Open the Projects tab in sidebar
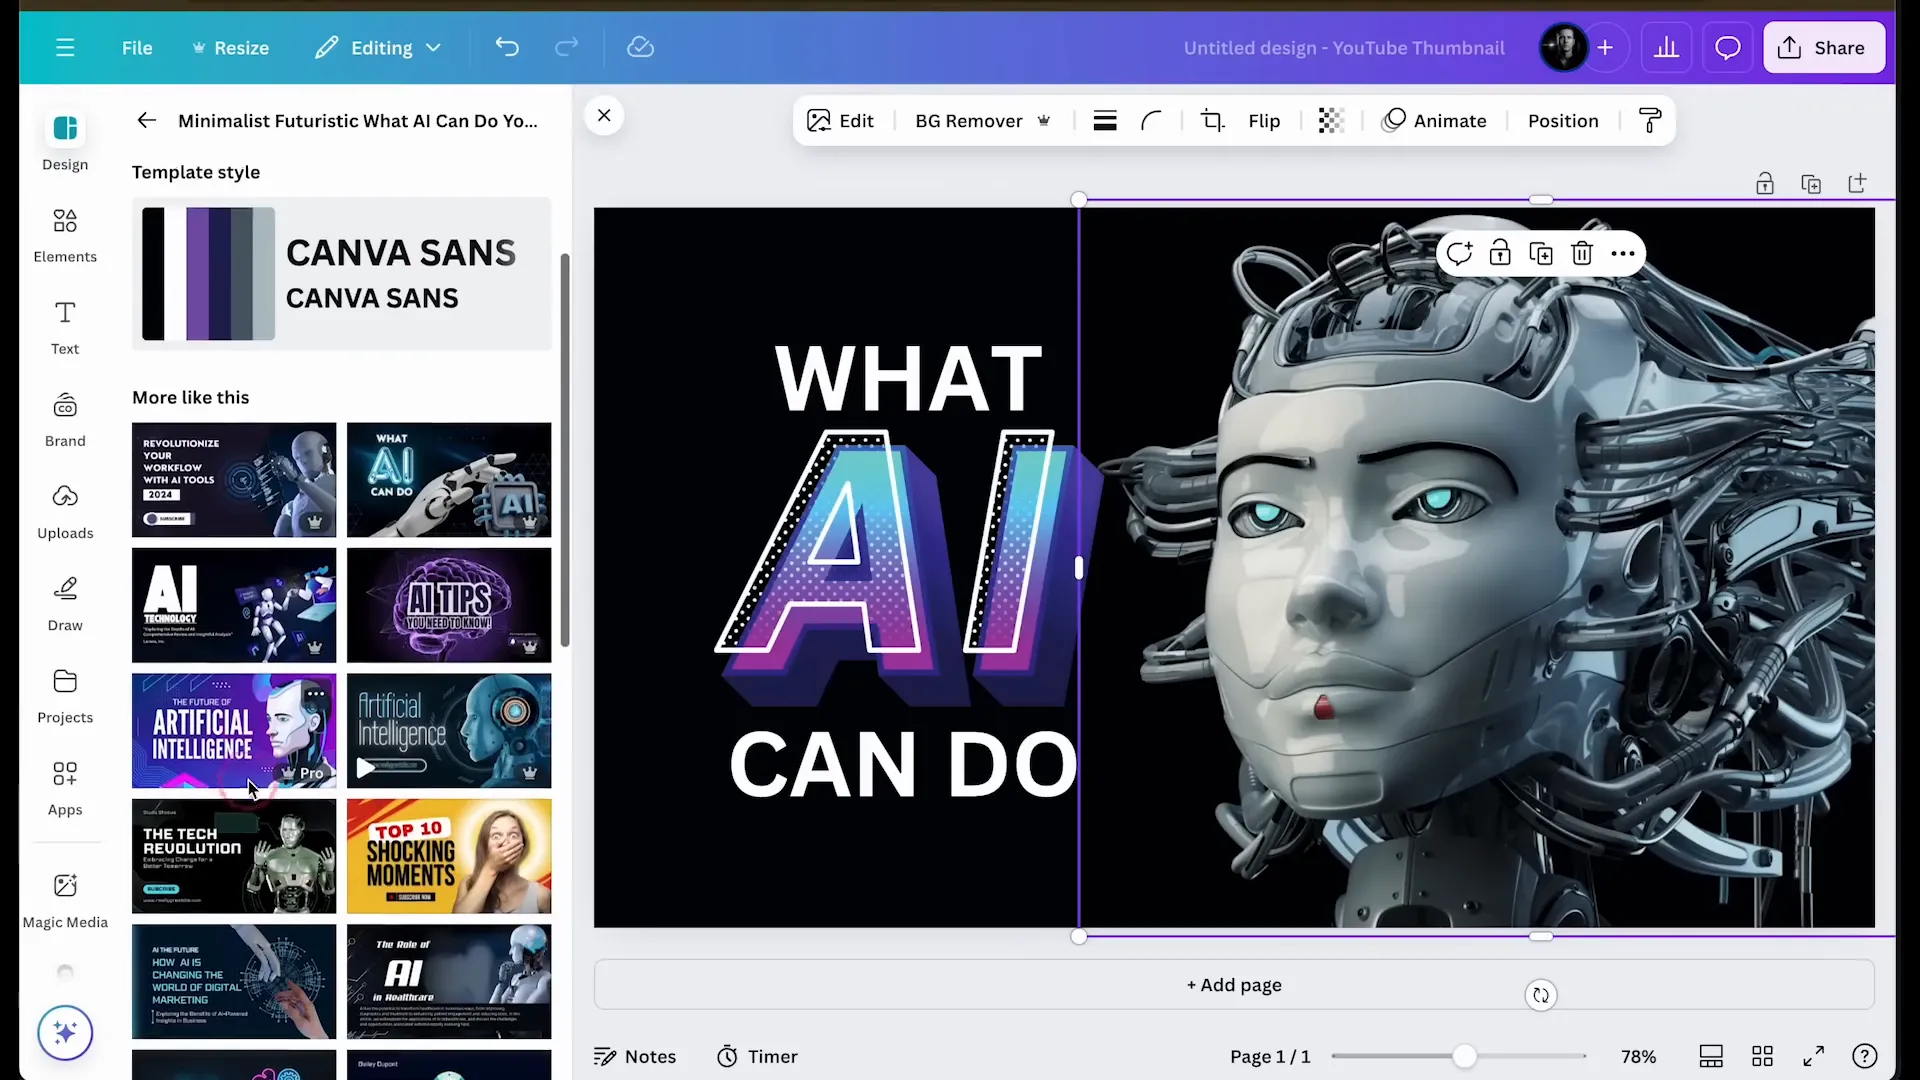 tap(65, 697)
